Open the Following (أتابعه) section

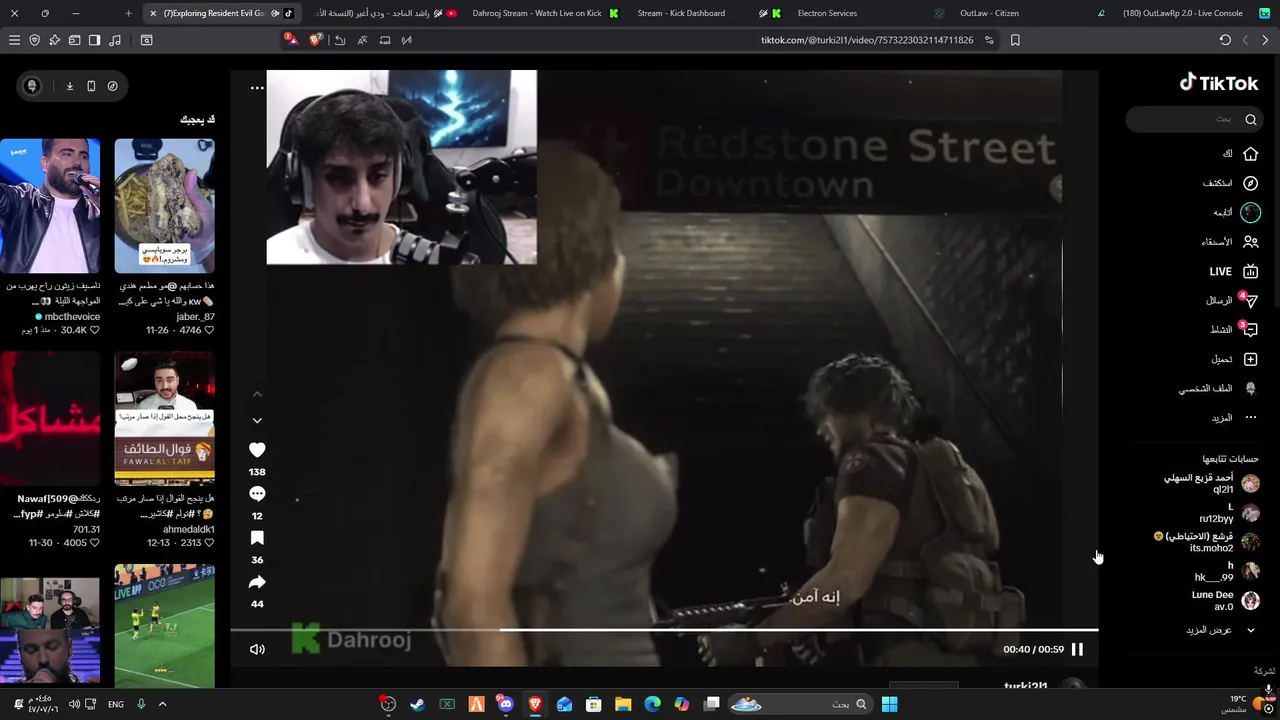1236,212
